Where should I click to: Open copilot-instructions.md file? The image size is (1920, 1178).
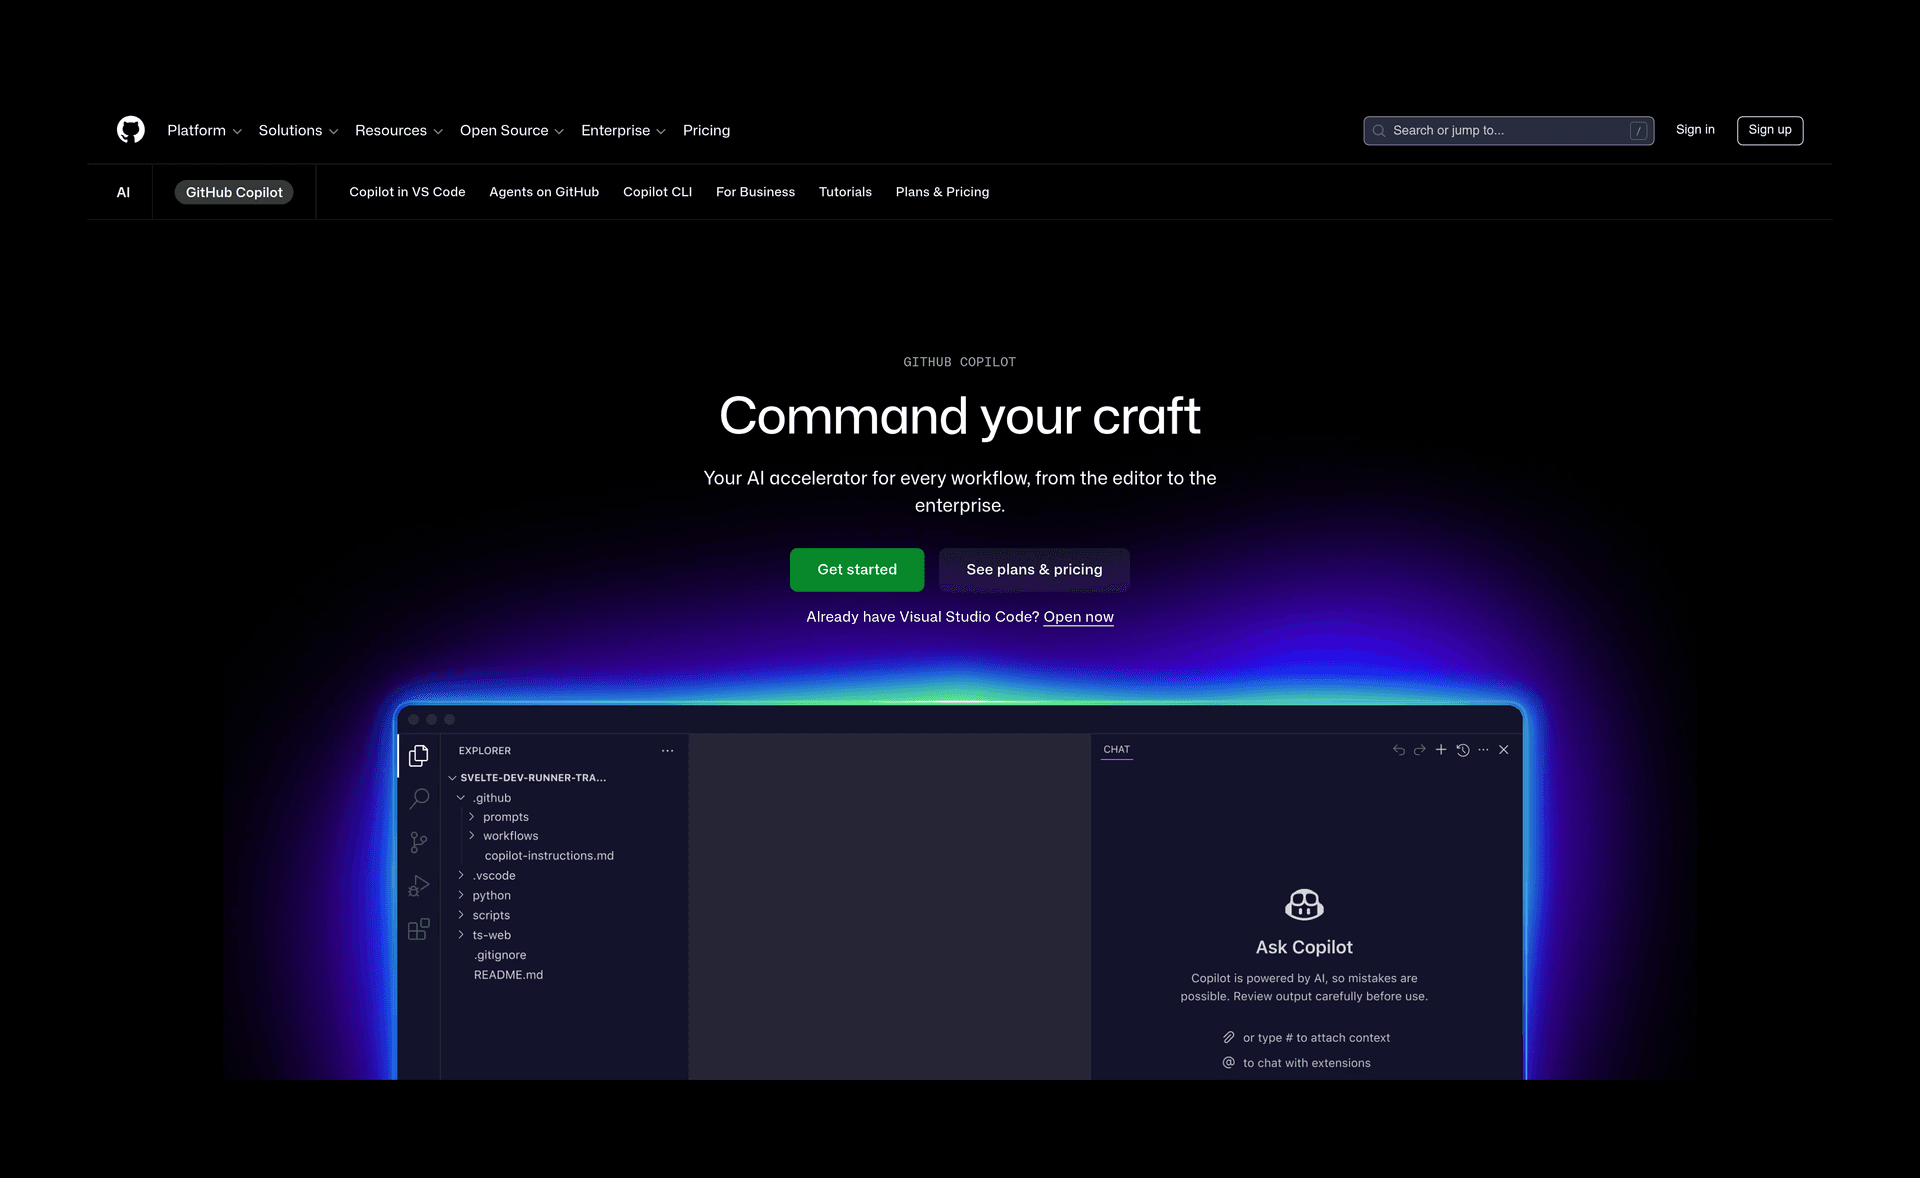pyautogui.click(x=549, y=856)
